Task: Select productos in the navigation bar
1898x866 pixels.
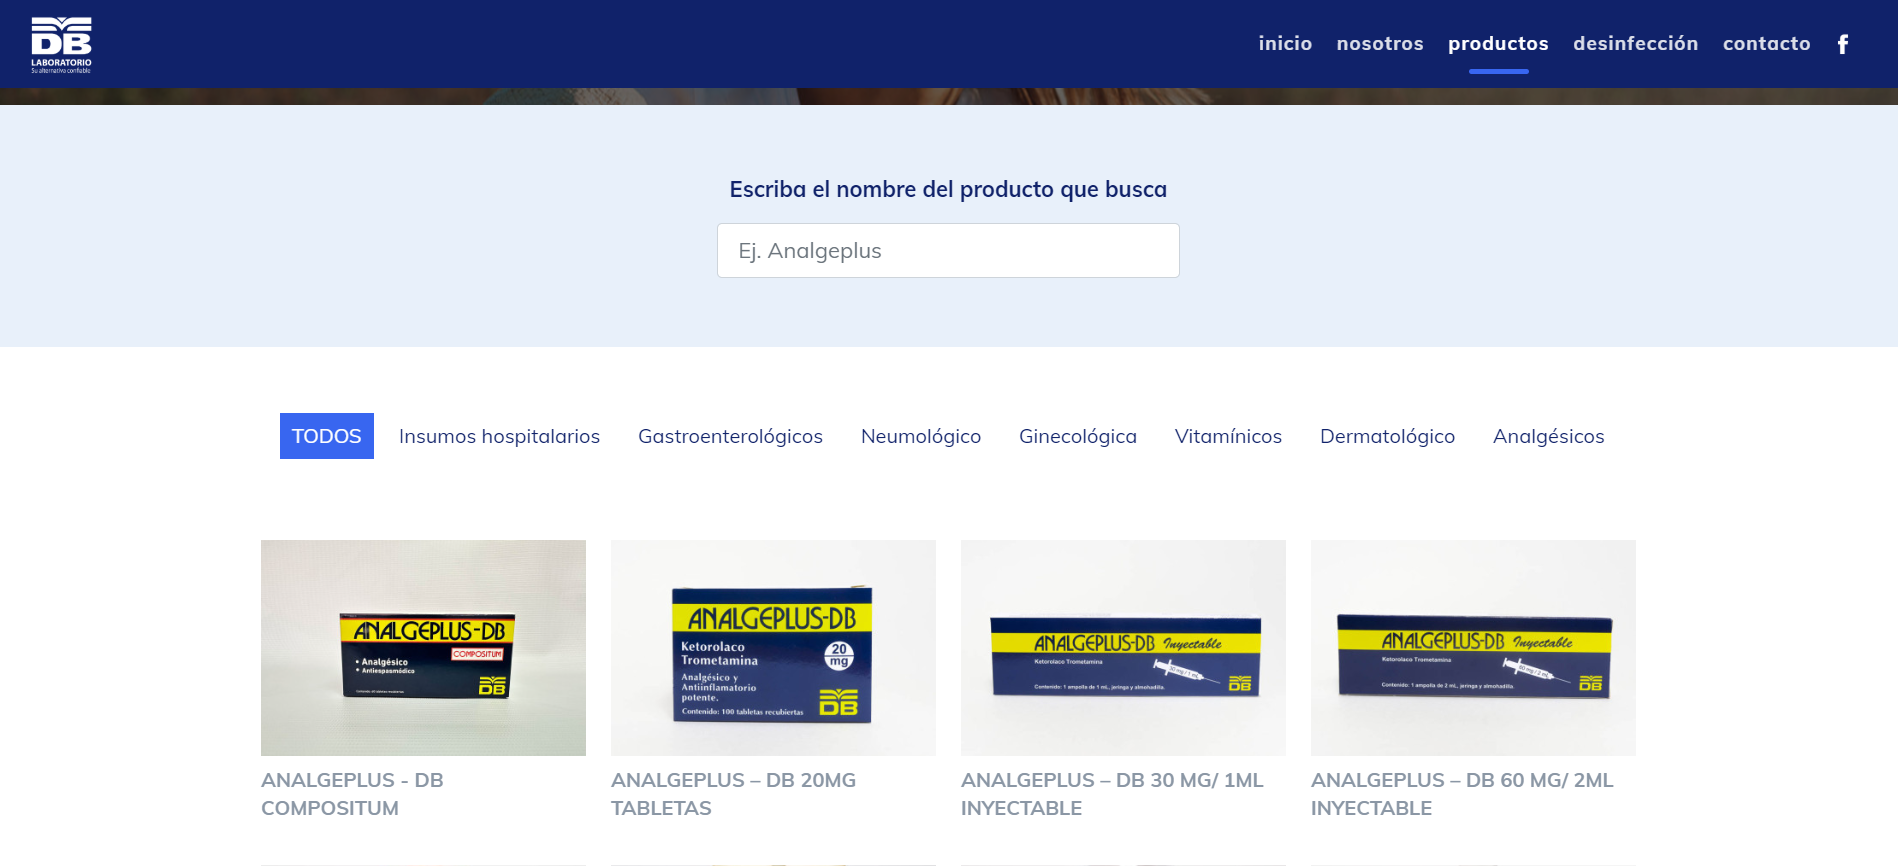Action: click(1498, 43)
